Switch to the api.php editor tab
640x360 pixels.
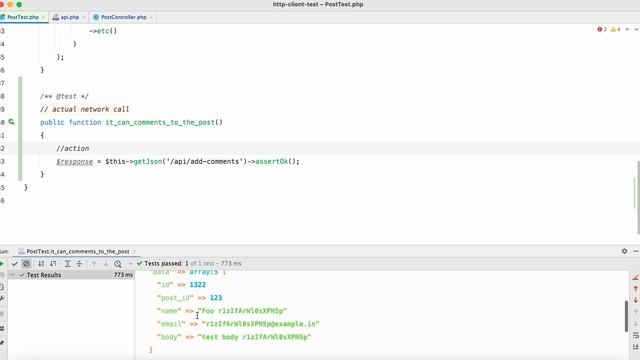69,17
